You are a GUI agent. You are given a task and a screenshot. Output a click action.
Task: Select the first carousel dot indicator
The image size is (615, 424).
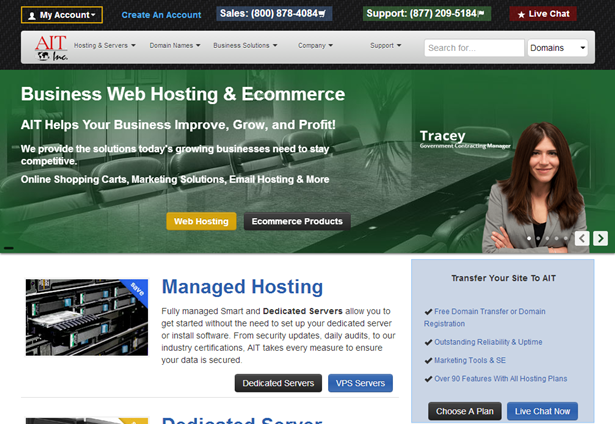(529, 238)
